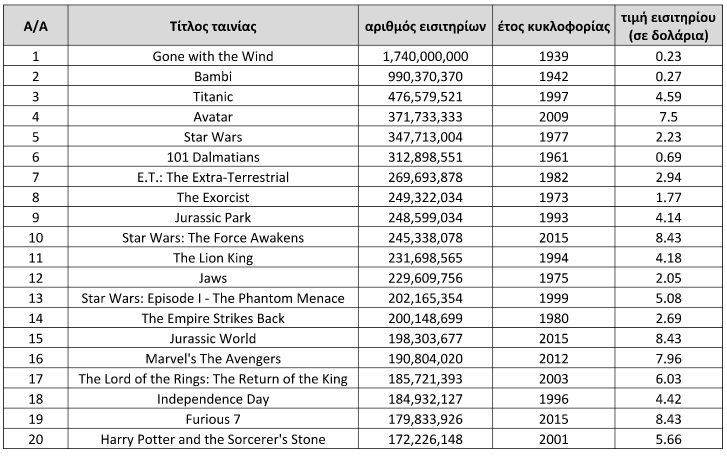Viewport: 727px width, 456px height.
Task: Click 'The Lion King' cell
Action: point(212,258)
